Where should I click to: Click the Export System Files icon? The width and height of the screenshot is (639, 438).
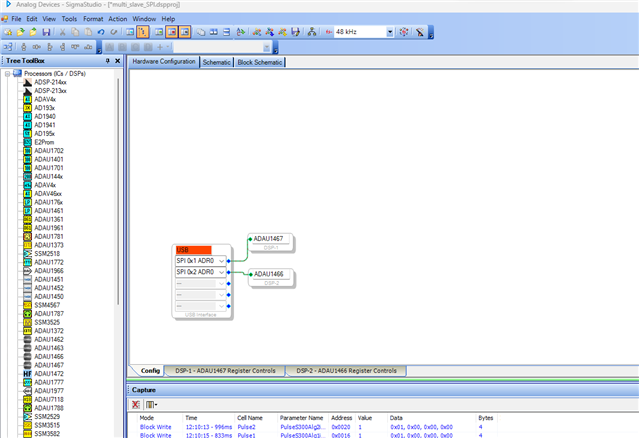(x=295, y=32)
